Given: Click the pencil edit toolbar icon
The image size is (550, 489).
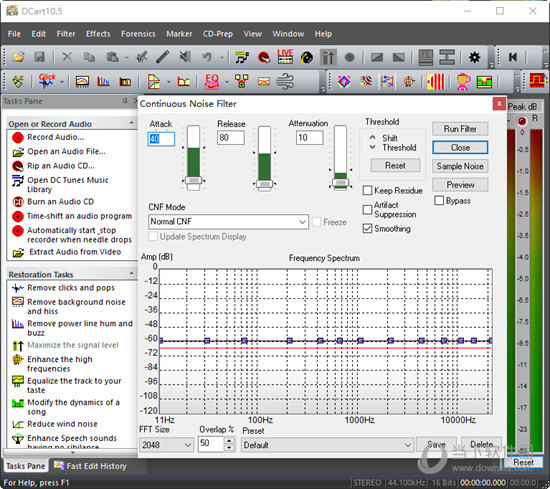Looking at the screenshot, I should click(x=162, y=57).
